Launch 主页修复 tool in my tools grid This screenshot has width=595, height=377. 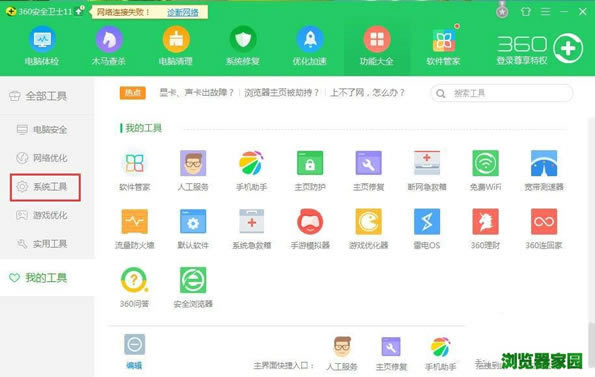tap(368, 170)
